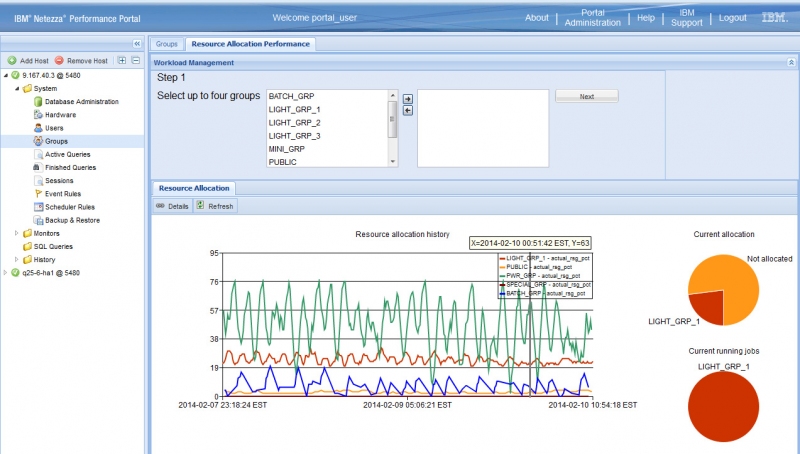Screen dimensions: 800x454
Task: Click the empty selected-groups box
Action: (483, 129)
